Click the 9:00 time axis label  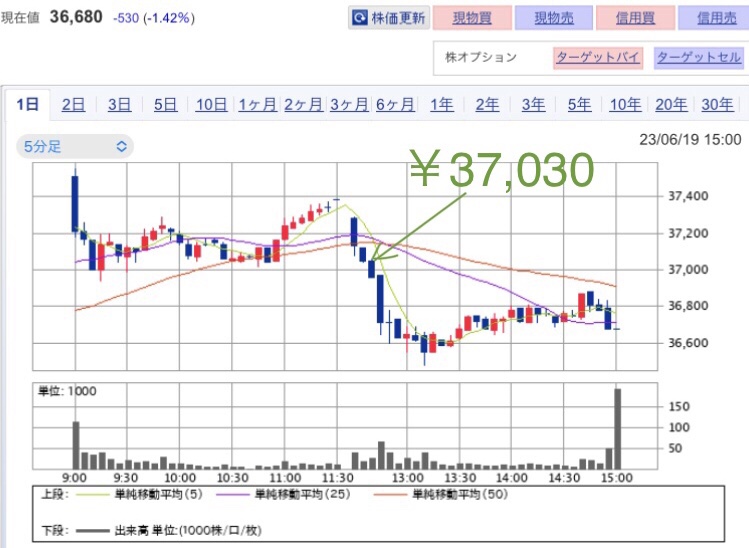tap(75, 478)
